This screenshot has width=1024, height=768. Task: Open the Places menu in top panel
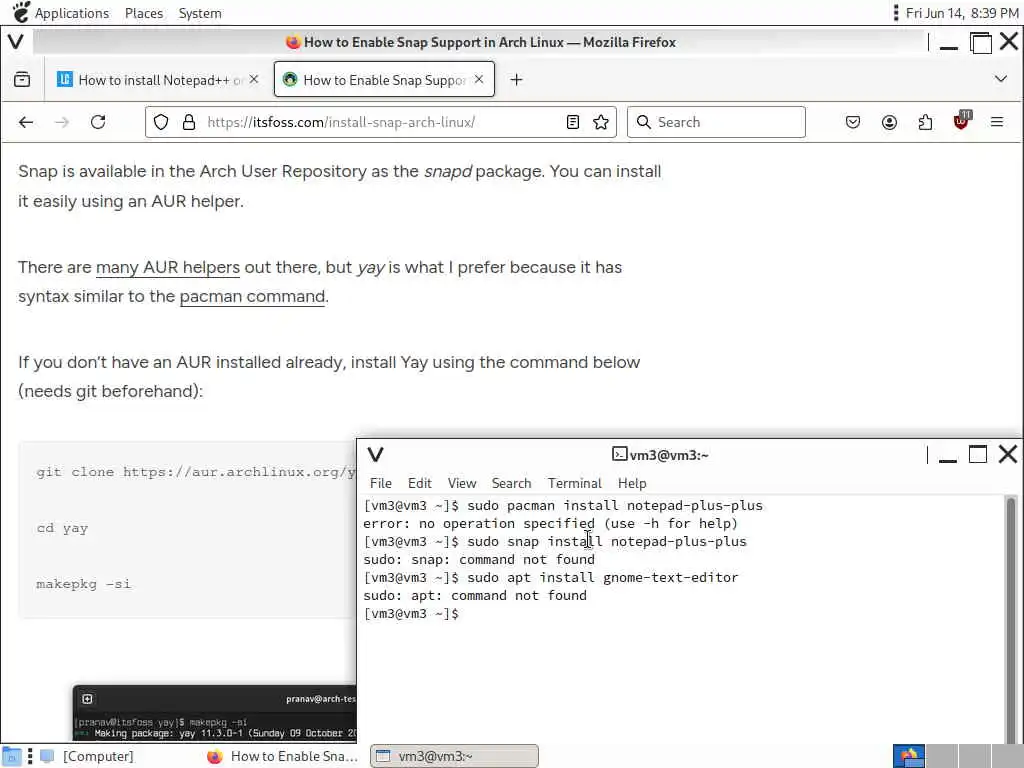(x=144, y=13)
